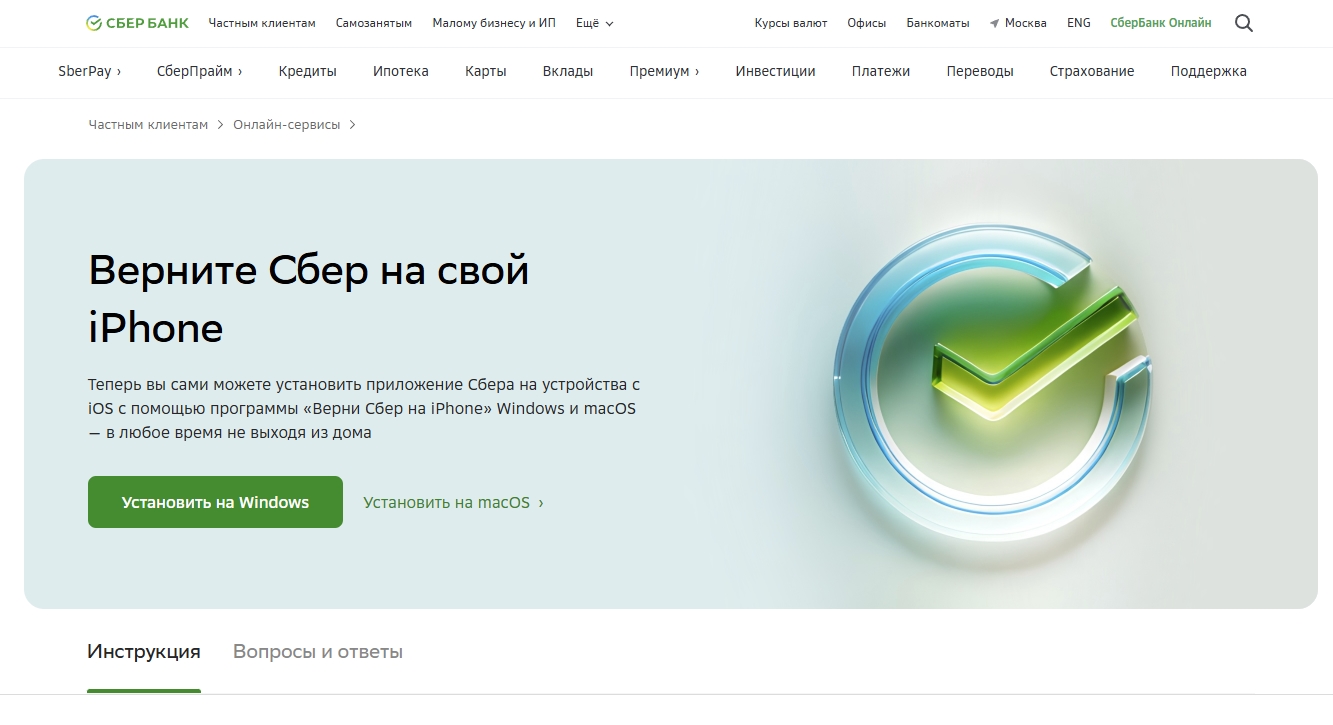The image size is (1333, 725).
Task: Click the Установить на macOS link
Action: pos(453,502)
